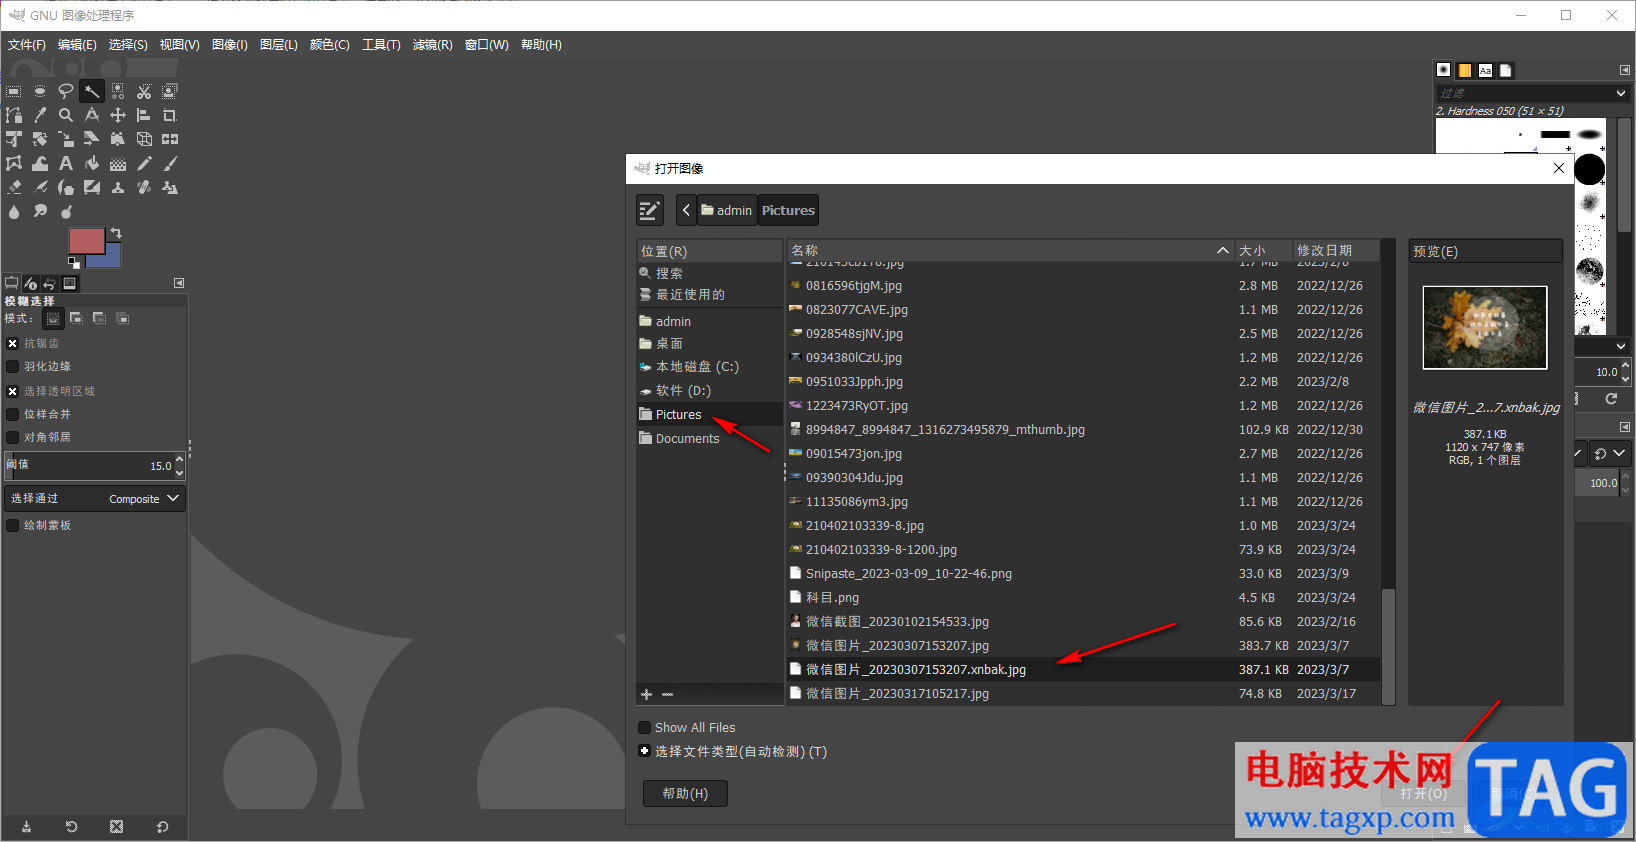Increase the 阈值 threshold spinner value
The image size is (1636, 842).
[x=180, y=460]
